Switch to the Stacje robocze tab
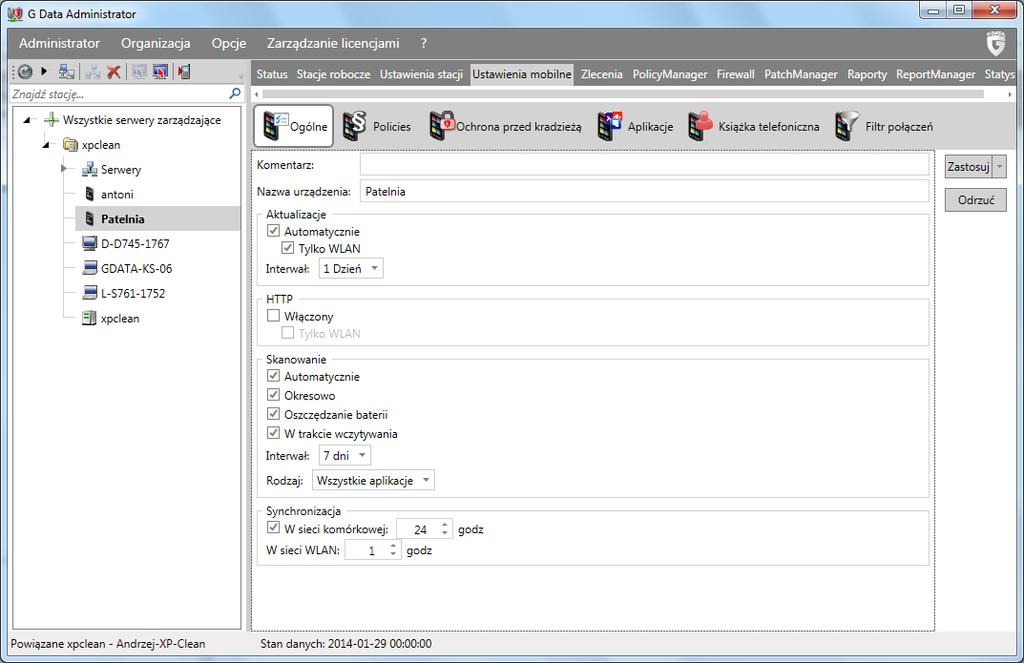This screenshot has width=1024, height=663. 333,74
